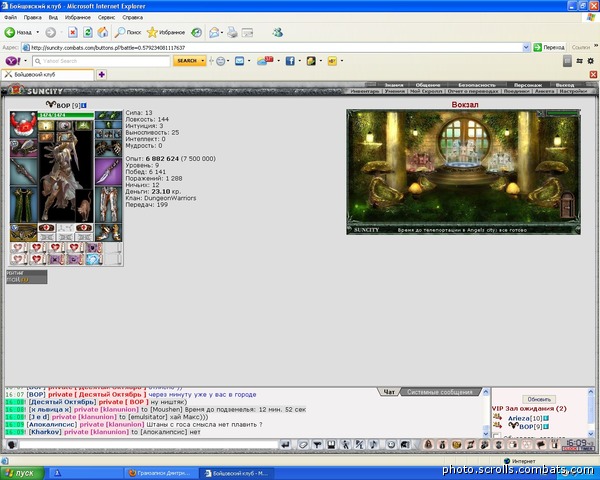Click the eraser clear chat icon

click(x=303, y=445)
